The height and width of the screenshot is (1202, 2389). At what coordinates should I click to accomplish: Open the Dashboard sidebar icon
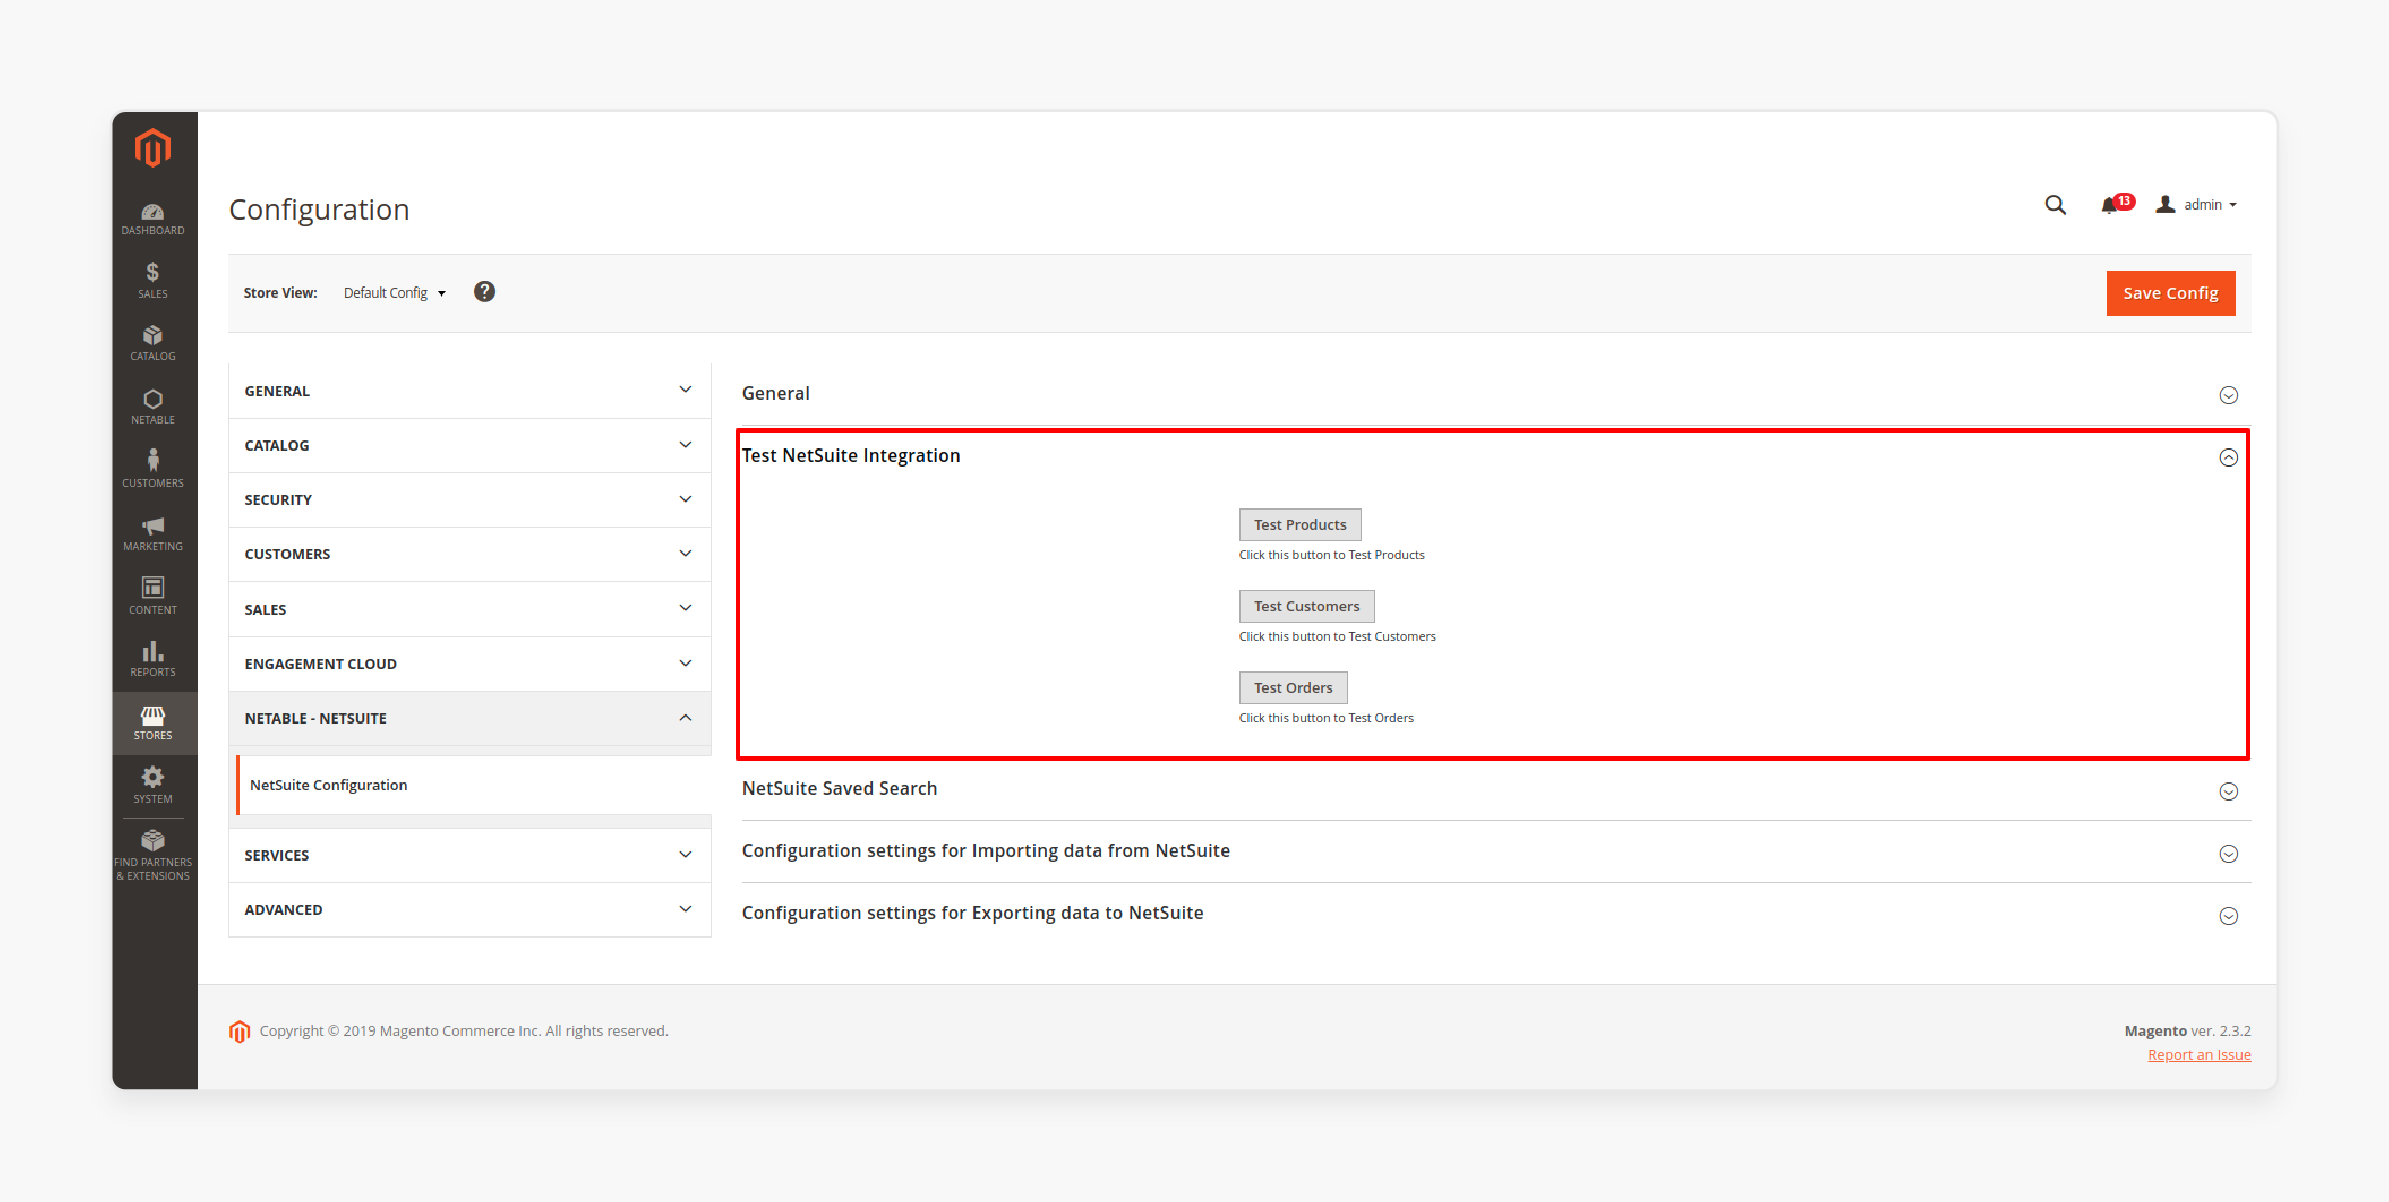153,219
